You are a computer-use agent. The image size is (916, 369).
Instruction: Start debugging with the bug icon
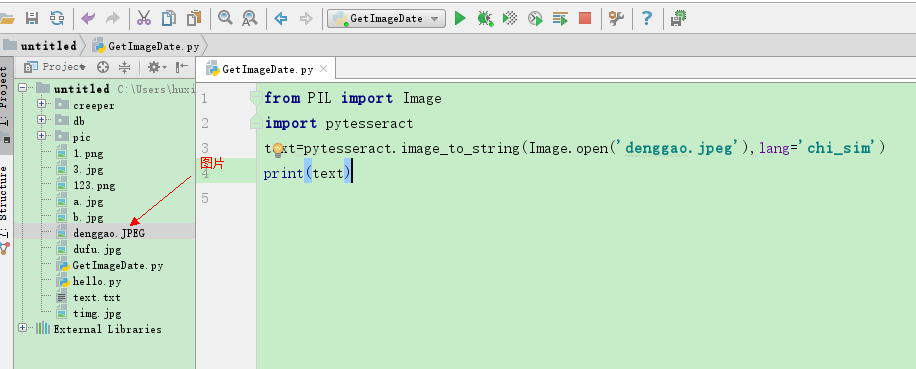click(485, 19)
